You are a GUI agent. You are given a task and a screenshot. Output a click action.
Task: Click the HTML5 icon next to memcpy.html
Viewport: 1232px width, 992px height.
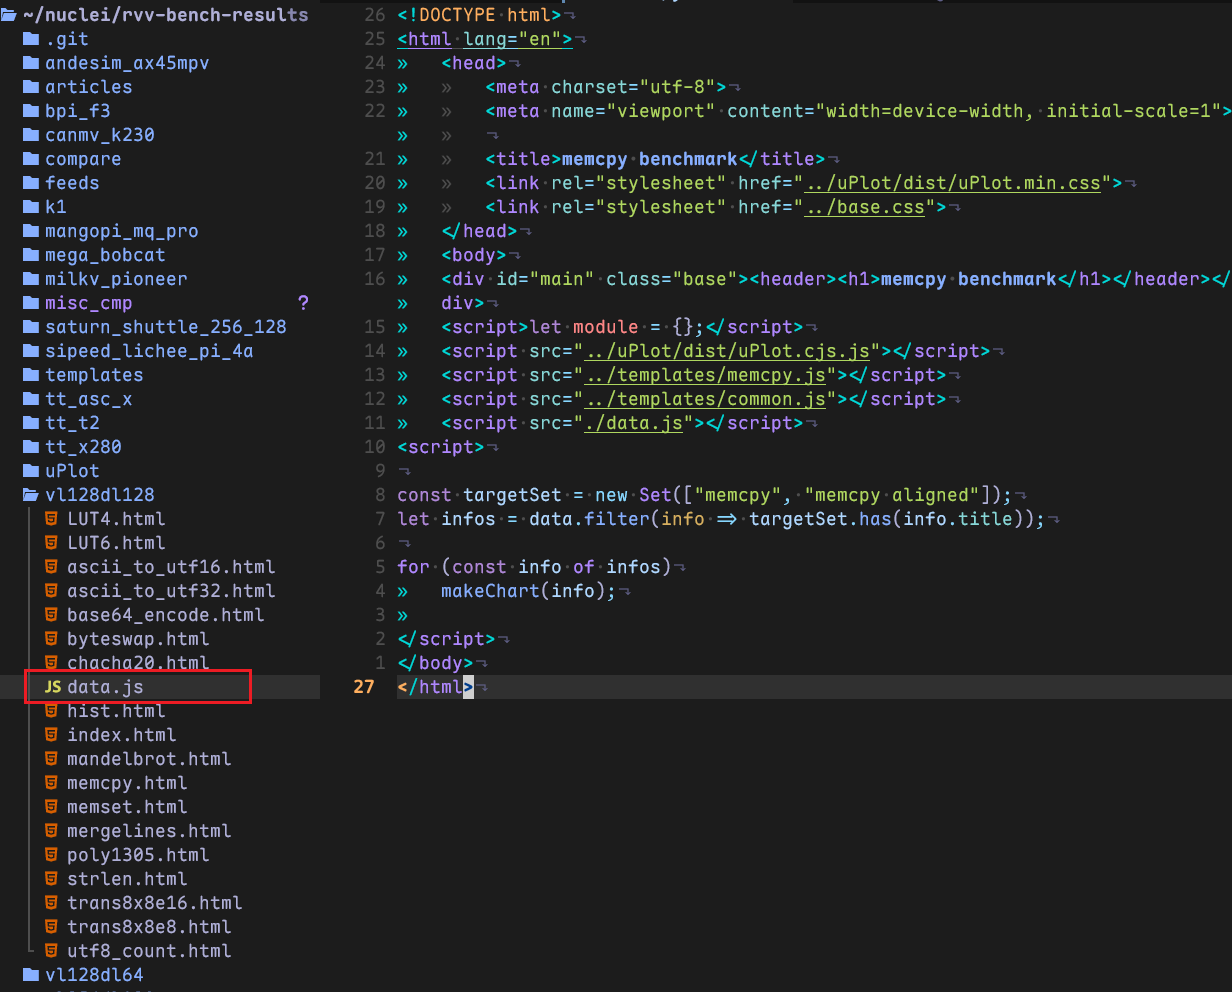point(51,783)
